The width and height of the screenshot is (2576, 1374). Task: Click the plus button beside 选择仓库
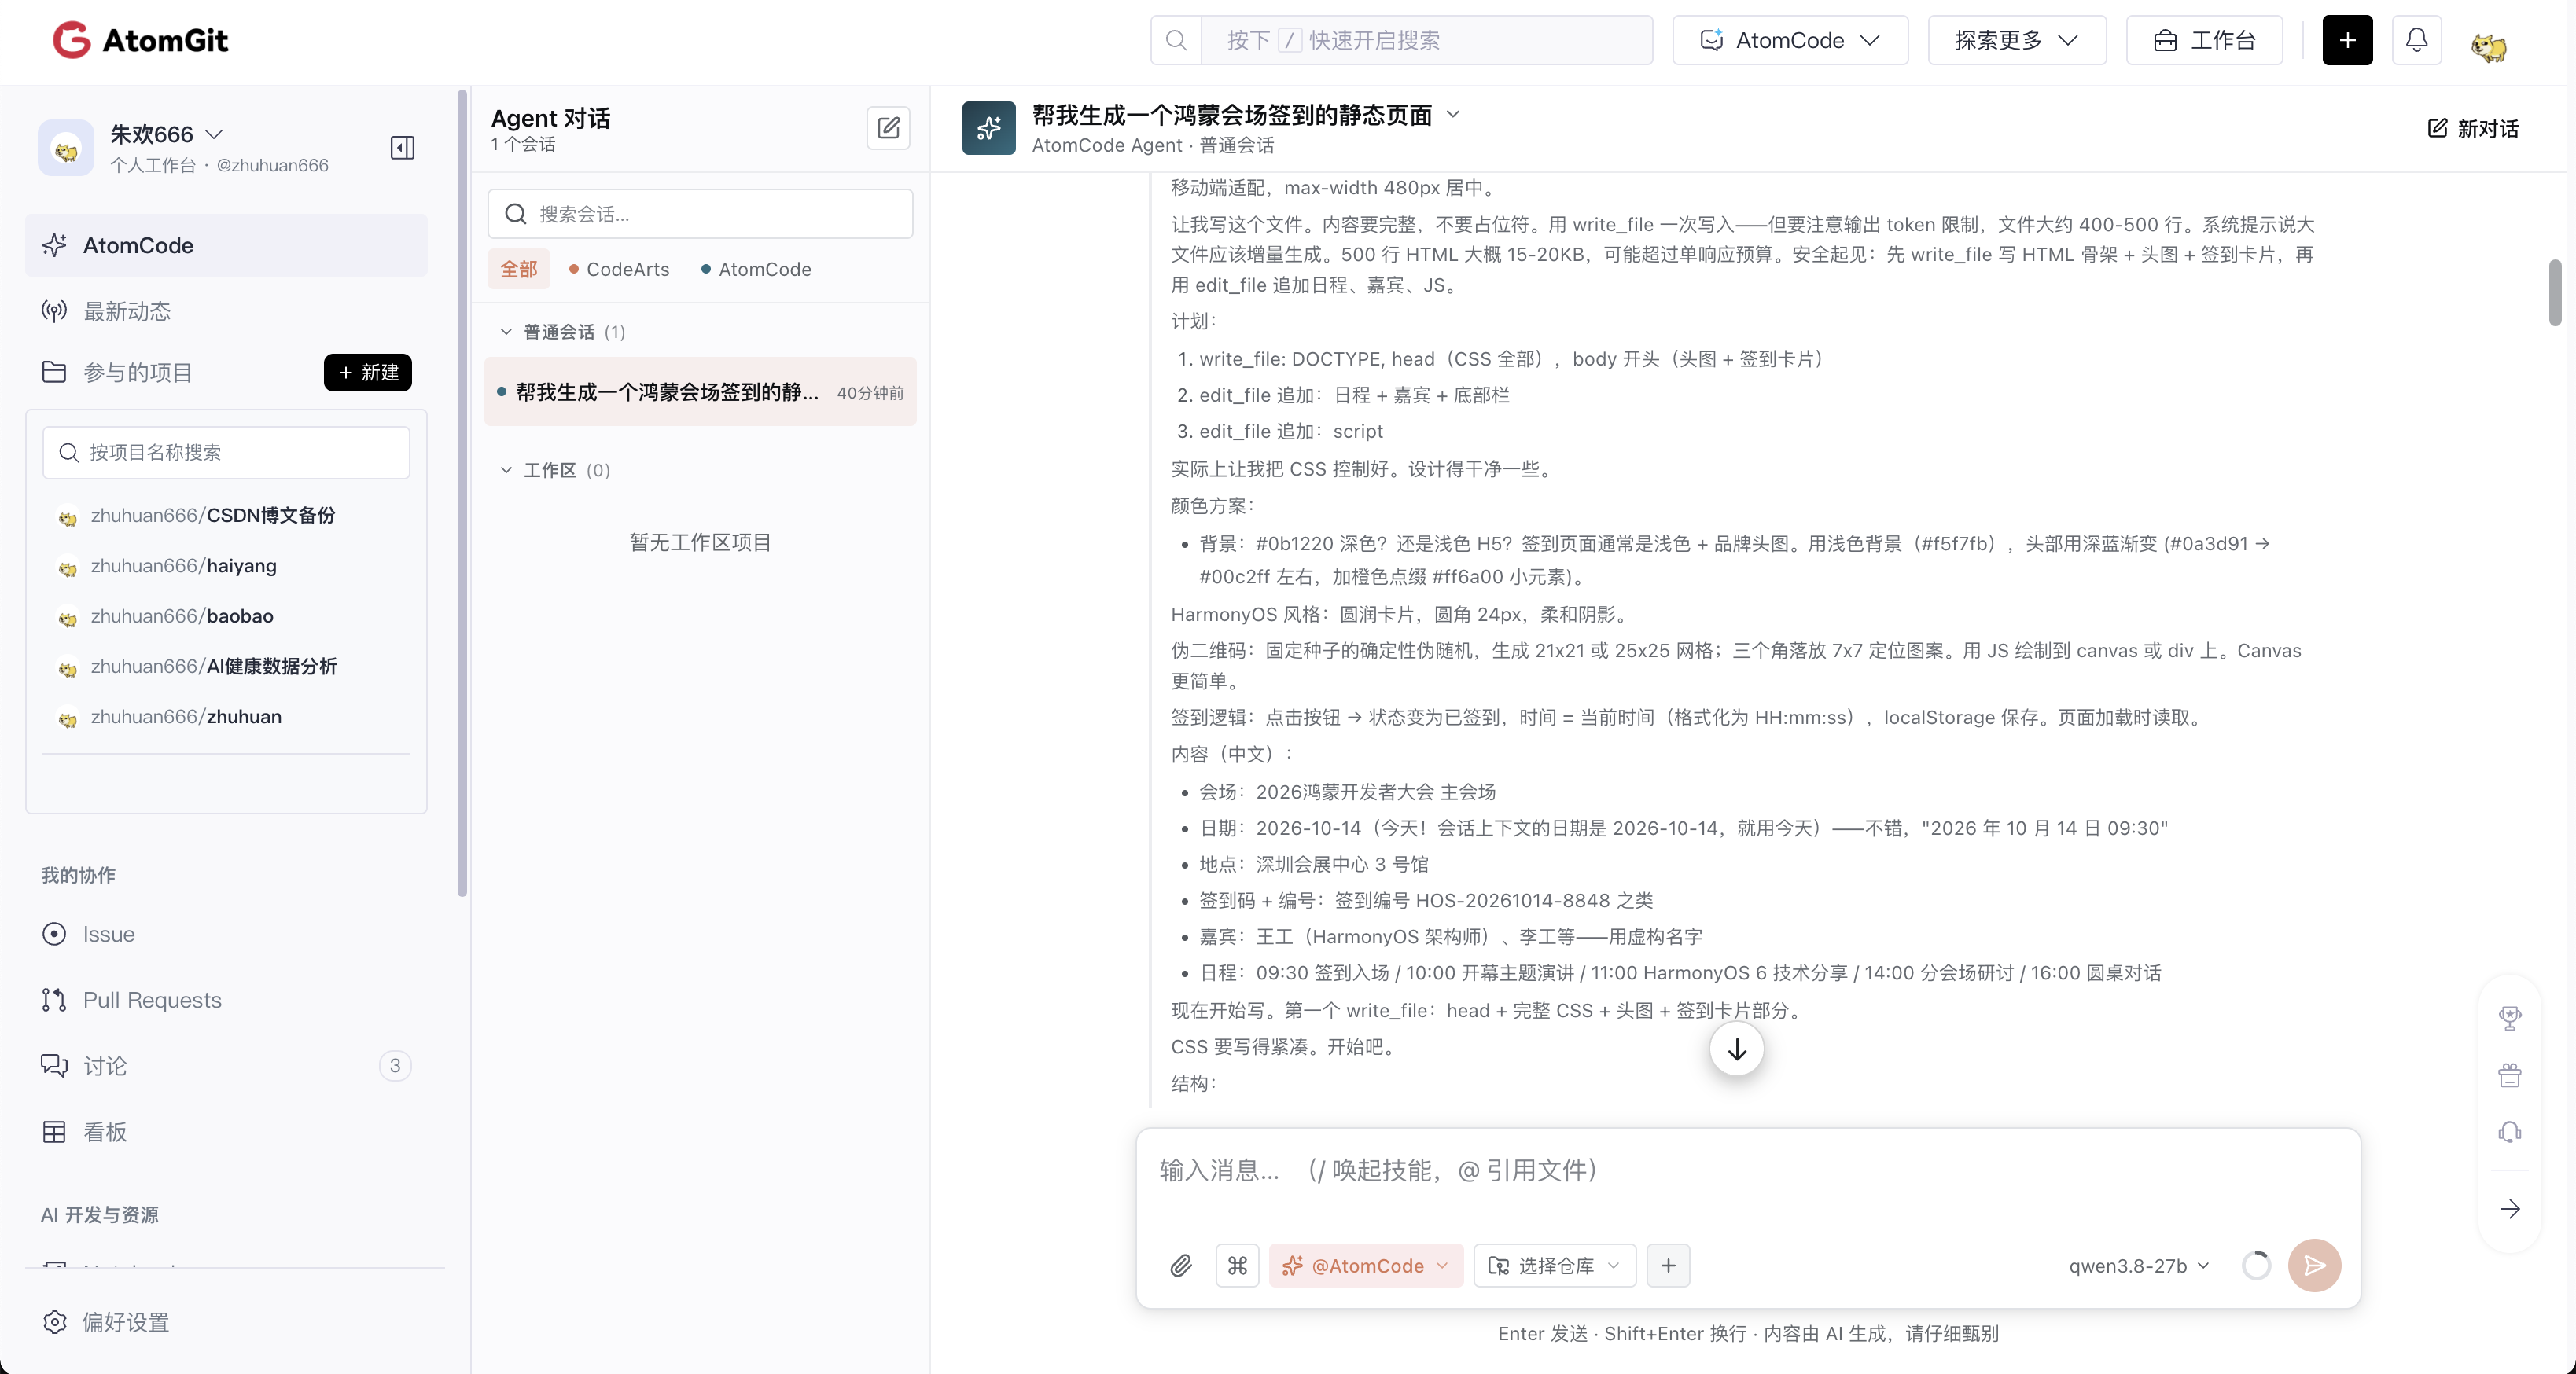[1668, 1266]
